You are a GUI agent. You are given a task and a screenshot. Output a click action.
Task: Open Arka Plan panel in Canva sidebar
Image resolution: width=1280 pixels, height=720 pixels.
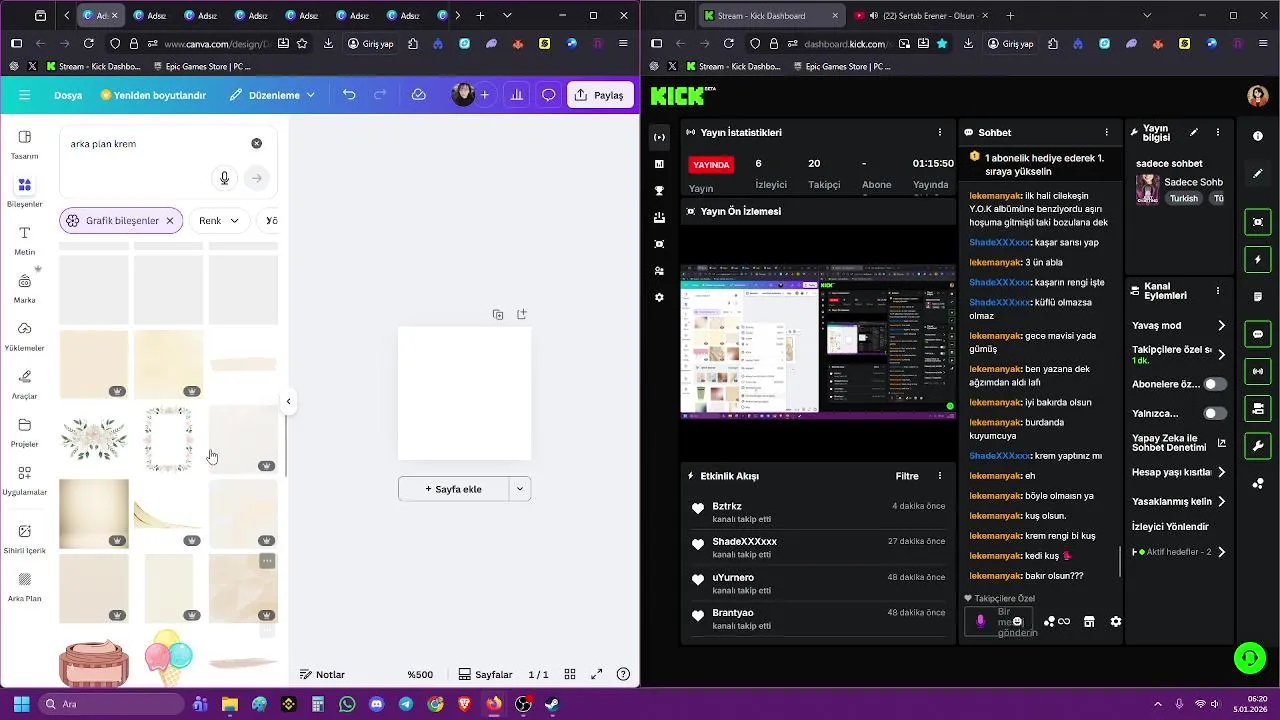tap(25, 586)
